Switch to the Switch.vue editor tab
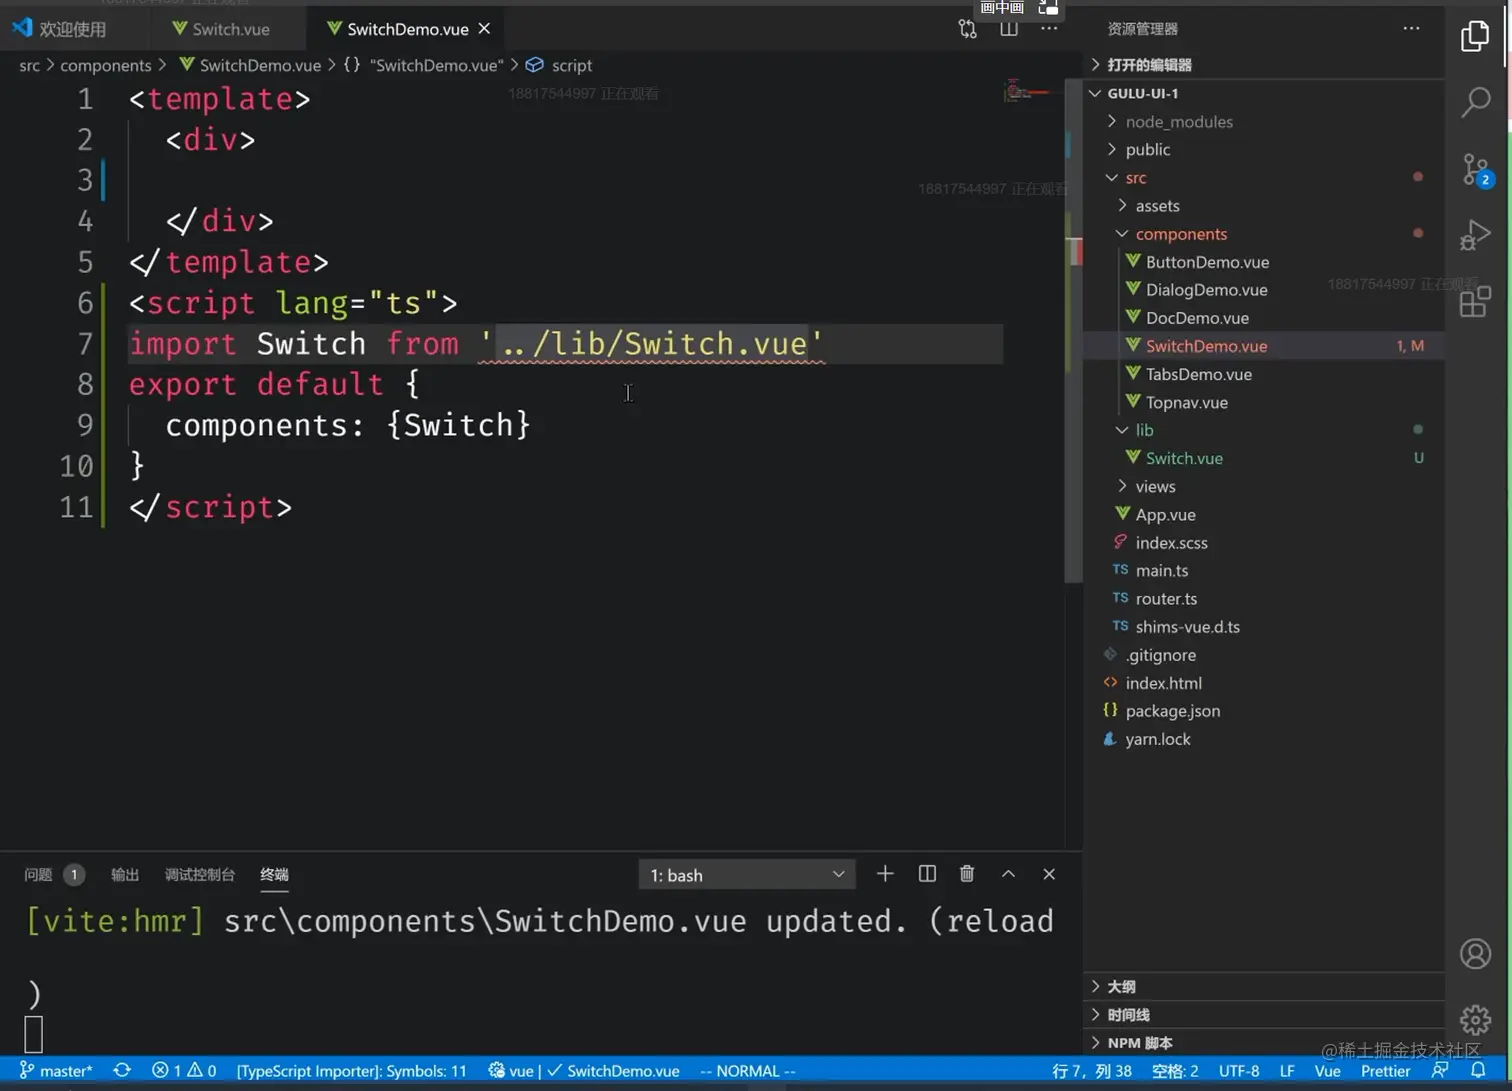 click(229, 29)
